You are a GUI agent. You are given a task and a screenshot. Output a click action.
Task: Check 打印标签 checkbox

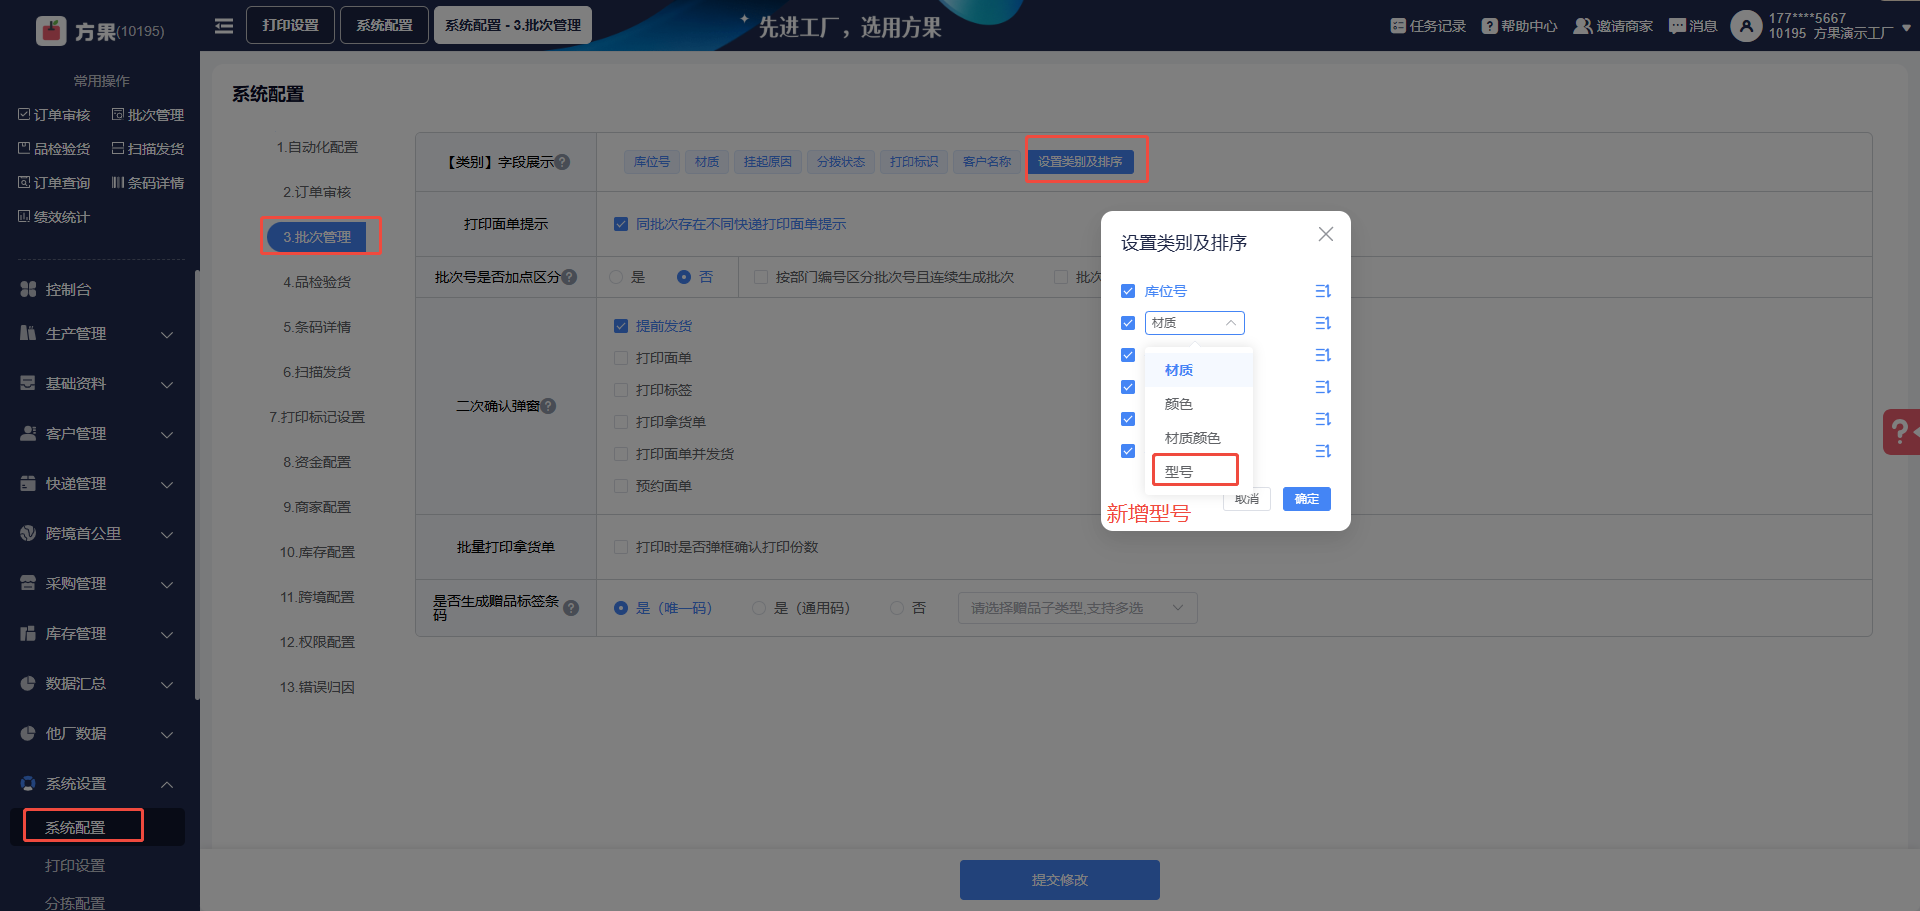[621, 390]
